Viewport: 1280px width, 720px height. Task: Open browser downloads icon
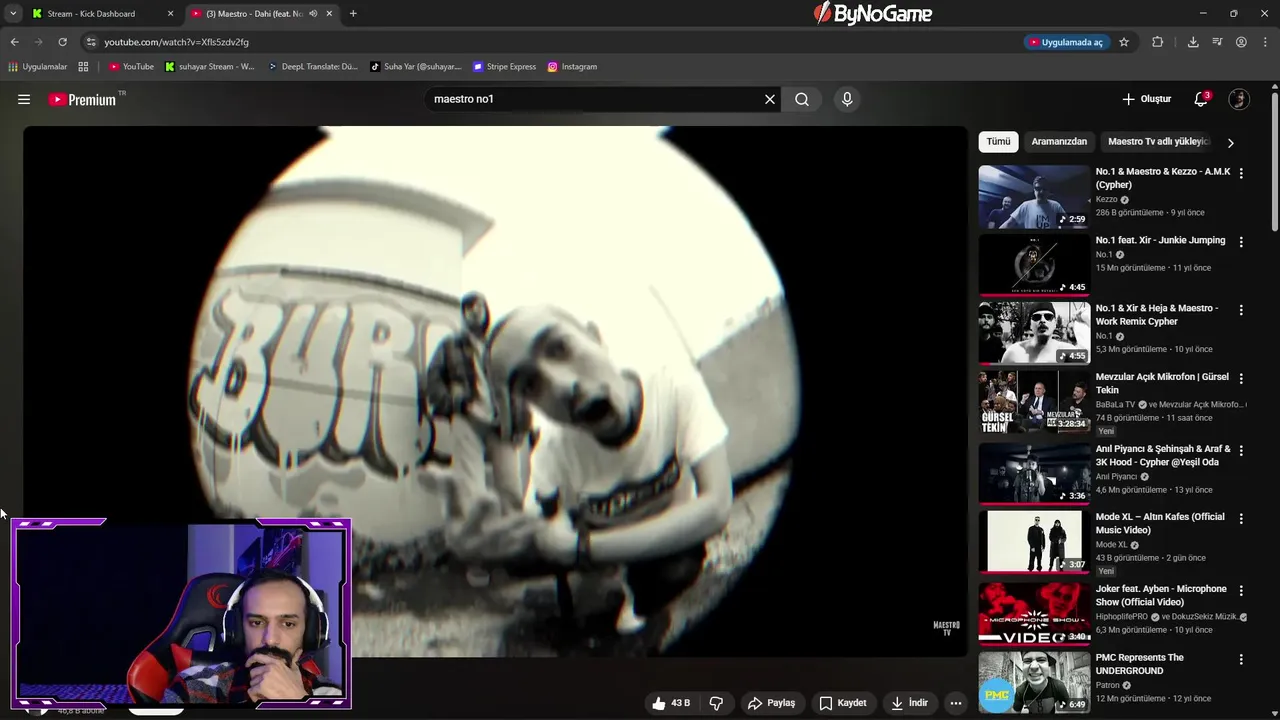point(1193,42)
